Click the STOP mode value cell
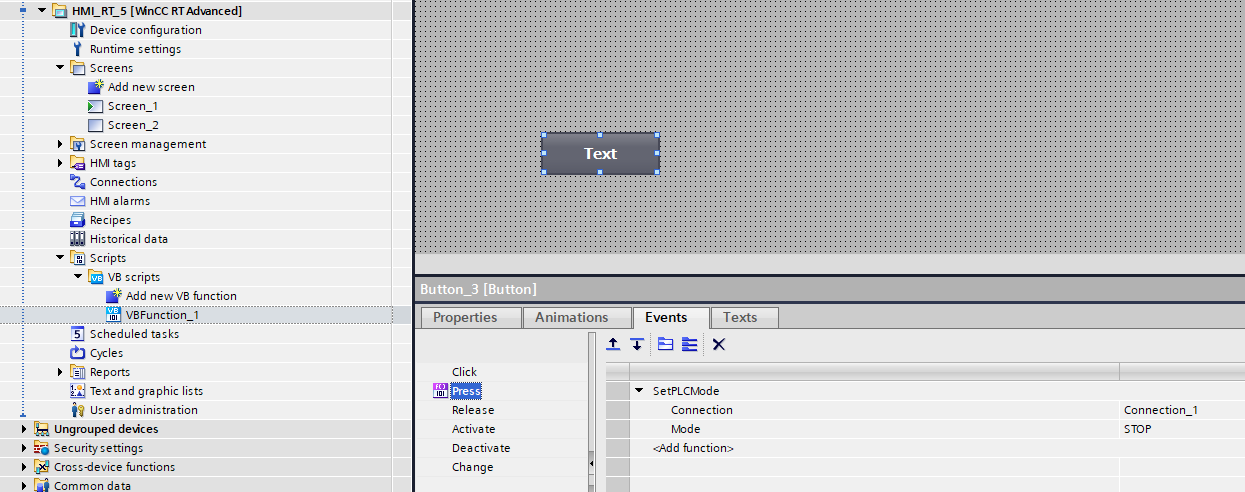The image size is (1245, 492). (1182, 429)
